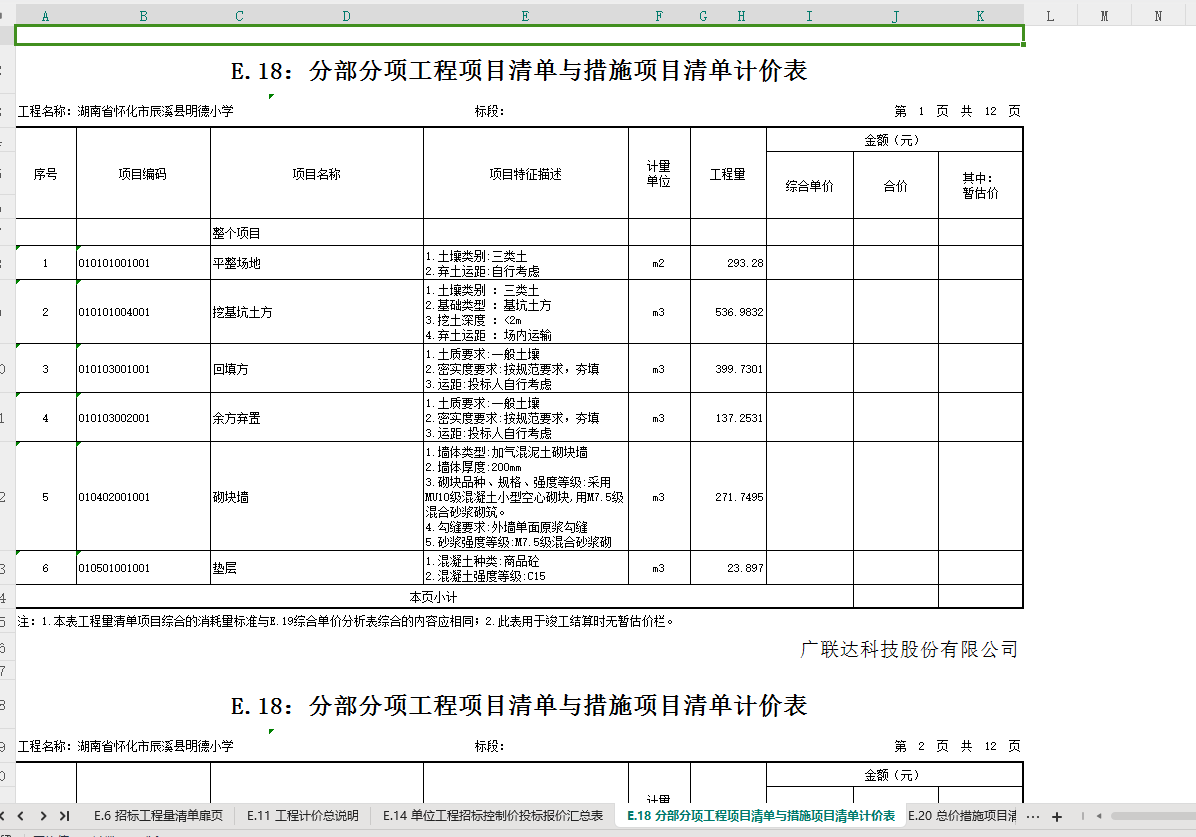Select the 平整场地 item name cell

tap(317, 263)
